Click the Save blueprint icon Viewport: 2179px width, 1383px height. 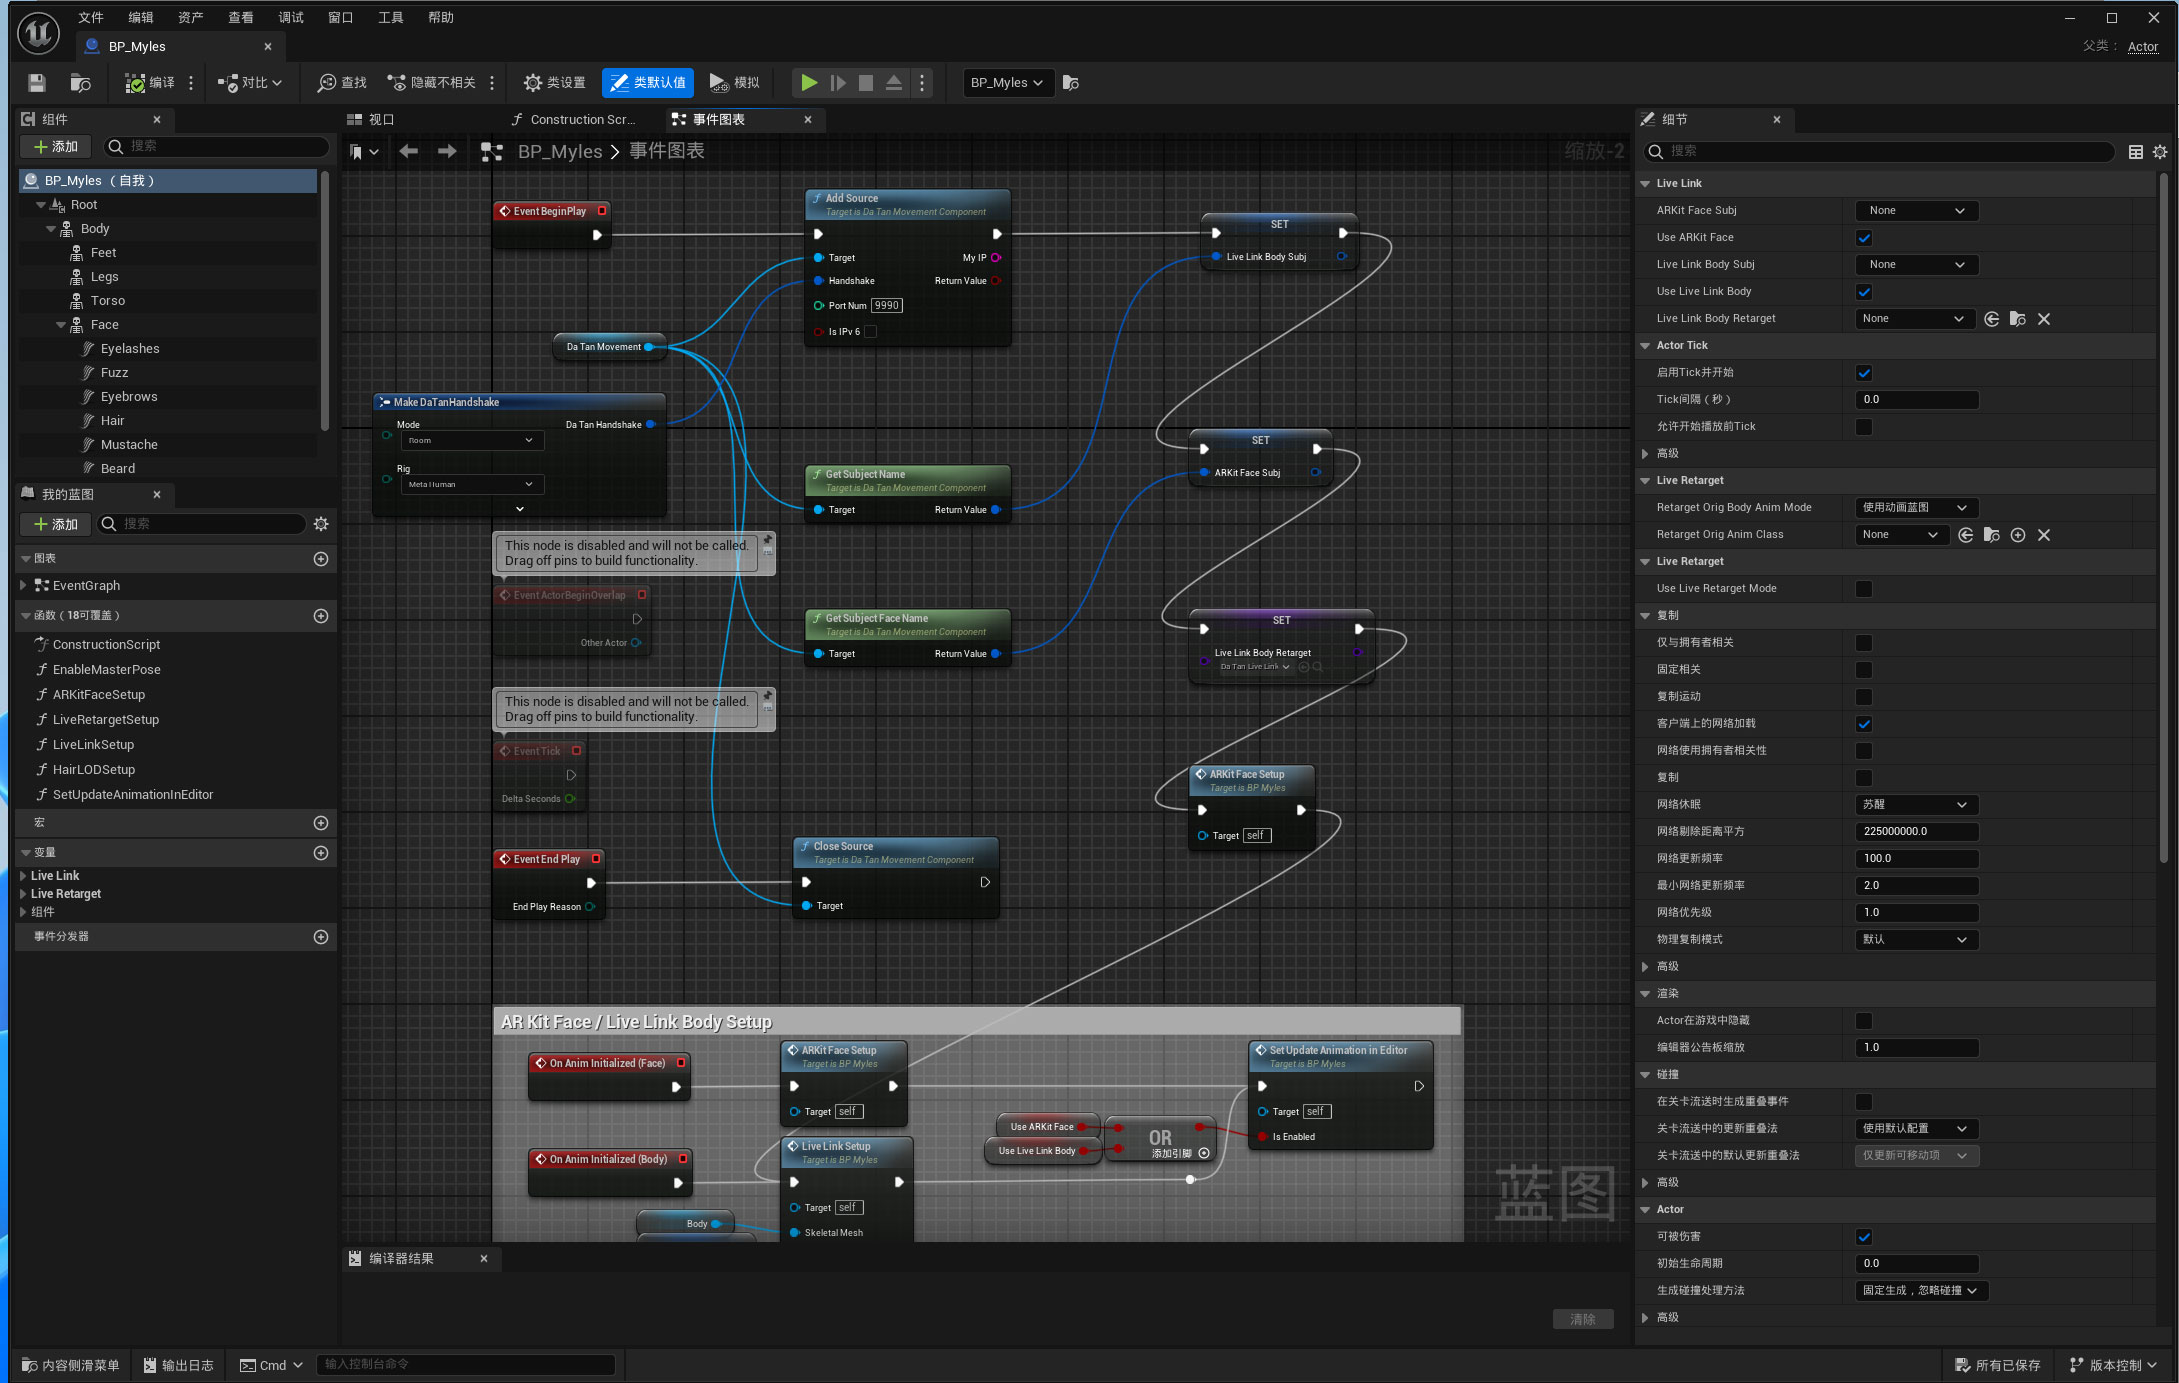[x=37, y=83]
